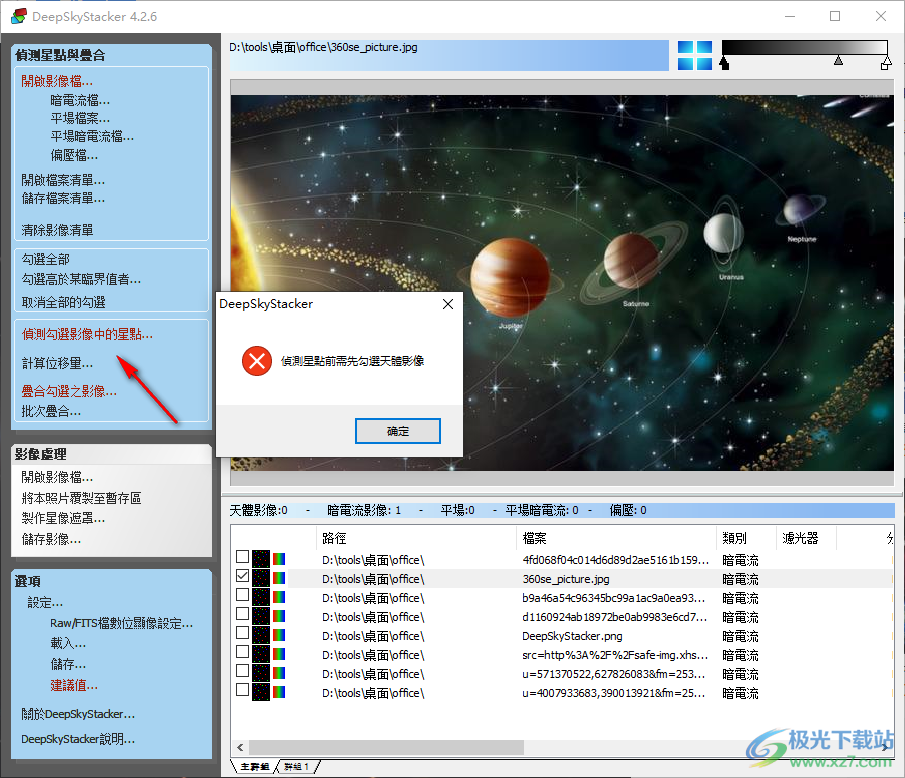
Task: Click the 确定 button in the dialog
Action: 398,431
